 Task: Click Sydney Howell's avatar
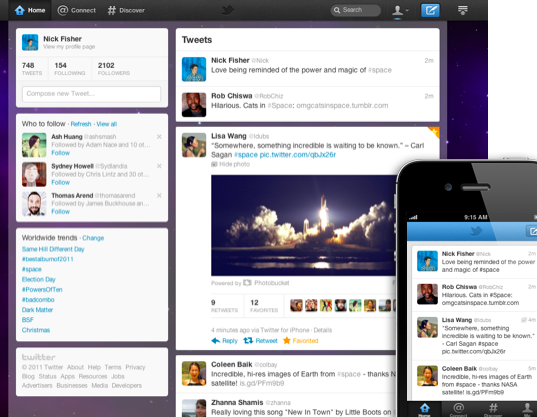(34, 174)
